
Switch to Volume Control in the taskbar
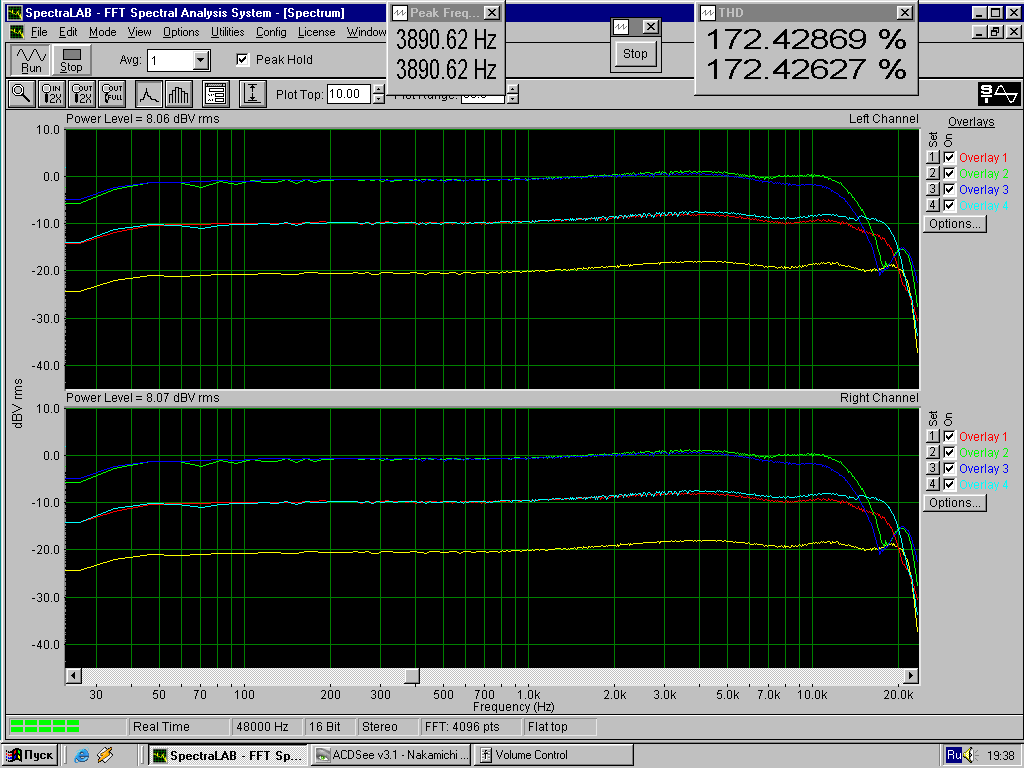[554, 755]
